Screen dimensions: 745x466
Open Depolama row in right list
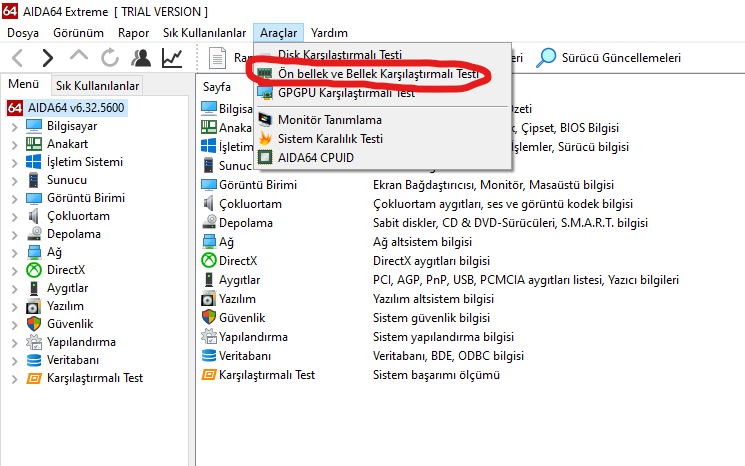pos(246,223)
